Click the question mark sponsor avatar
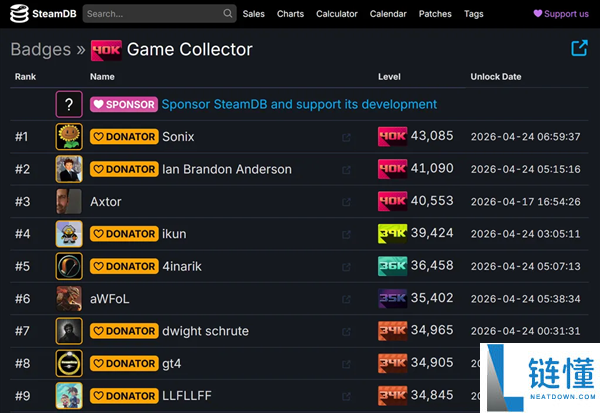This screenshot has height=413, width=600. tap(69, 104)
